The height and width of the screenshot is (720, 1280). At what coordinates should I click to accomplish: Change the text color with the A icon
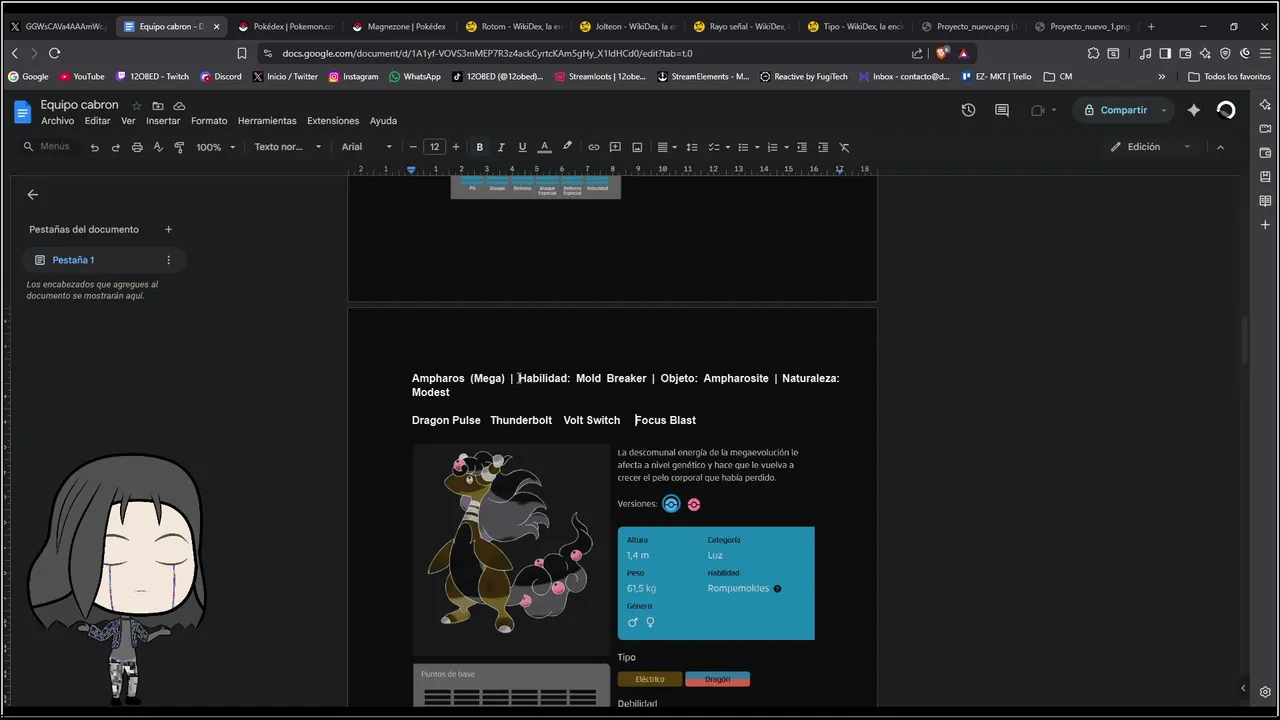click(544, 147)
